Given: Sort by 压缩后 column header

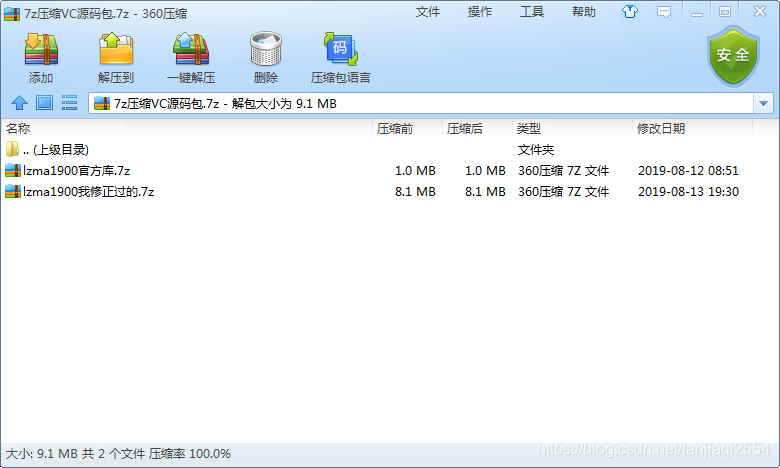Looking at the screenshot, I should [x=478, y=129].
